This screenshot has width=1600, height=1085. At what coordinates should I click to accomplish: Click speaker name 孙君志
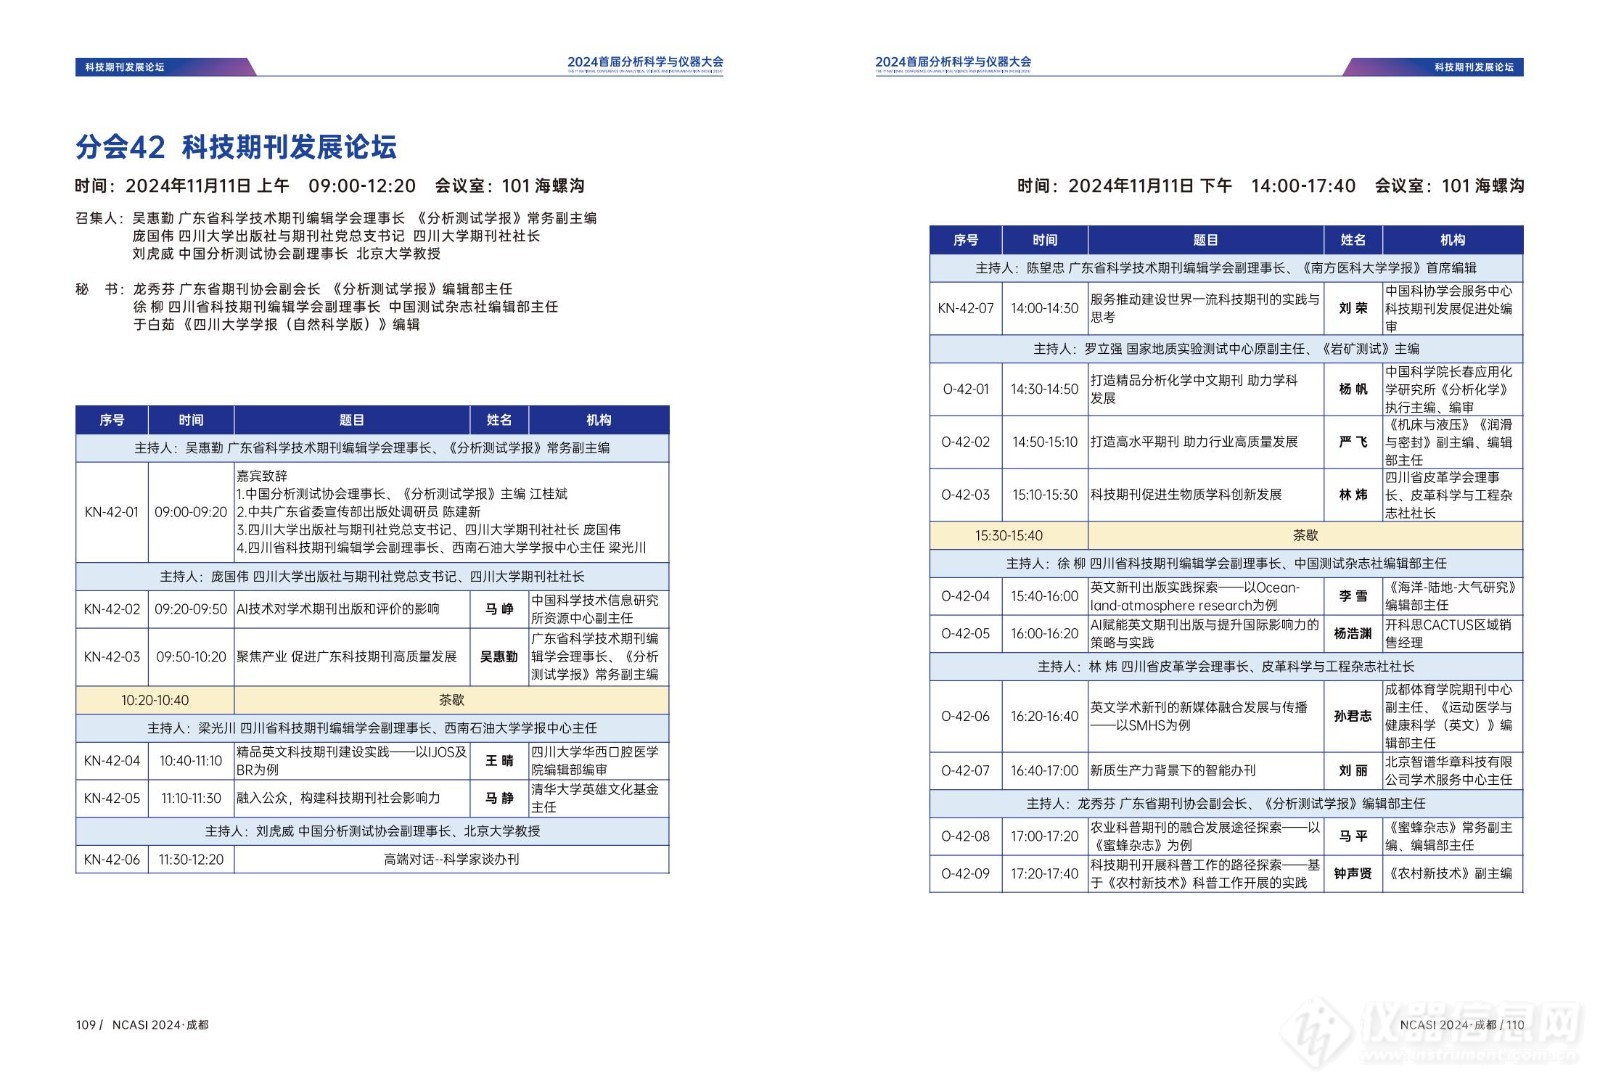pyautogui.click(x=1353, y=717)
